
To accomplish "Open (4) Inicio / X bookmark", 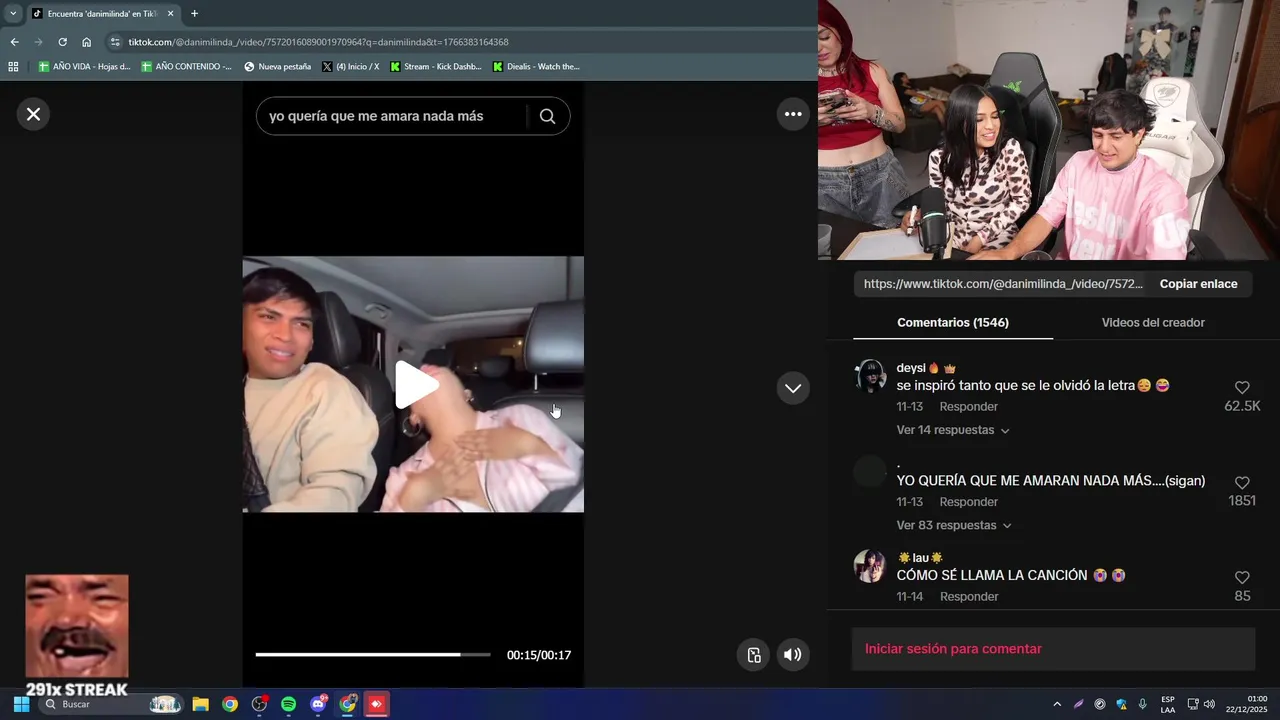I will (x=351, y=67).
